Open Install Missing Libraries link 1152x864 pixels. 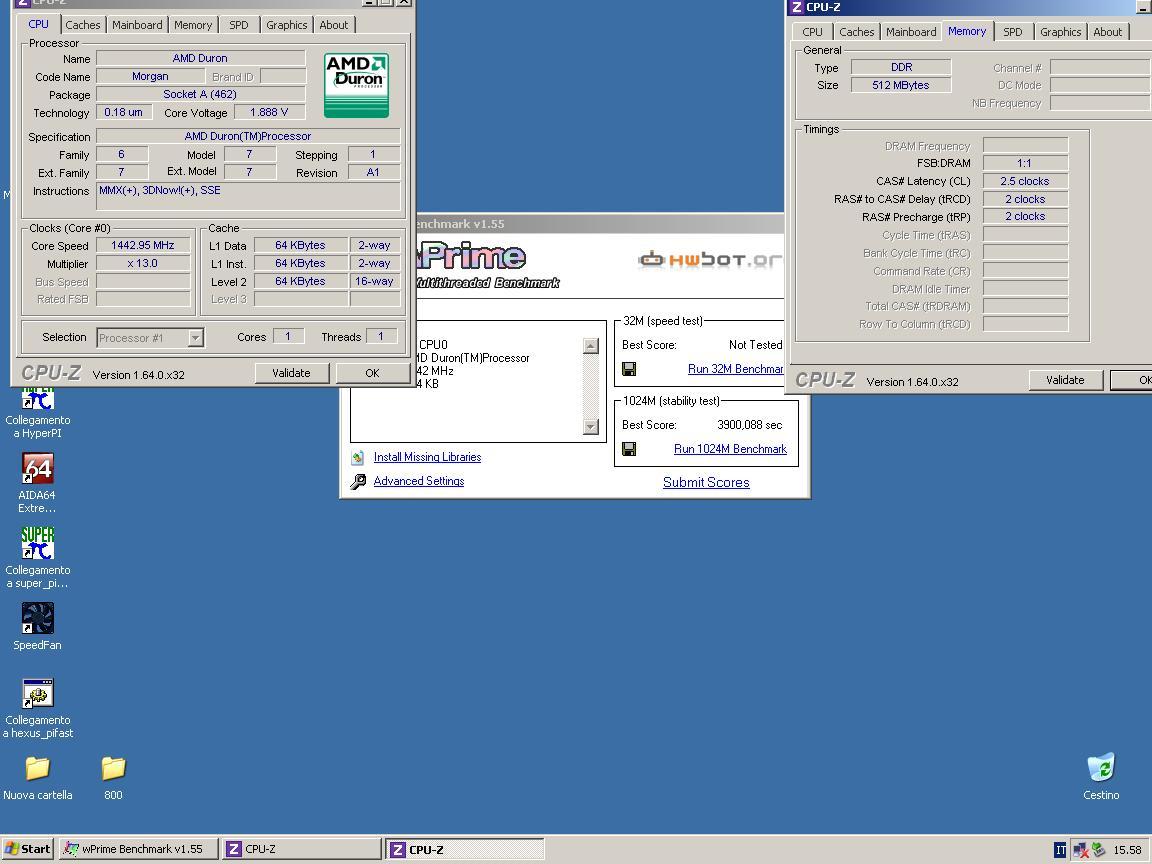pyautogui.click(x=428, y=457)
